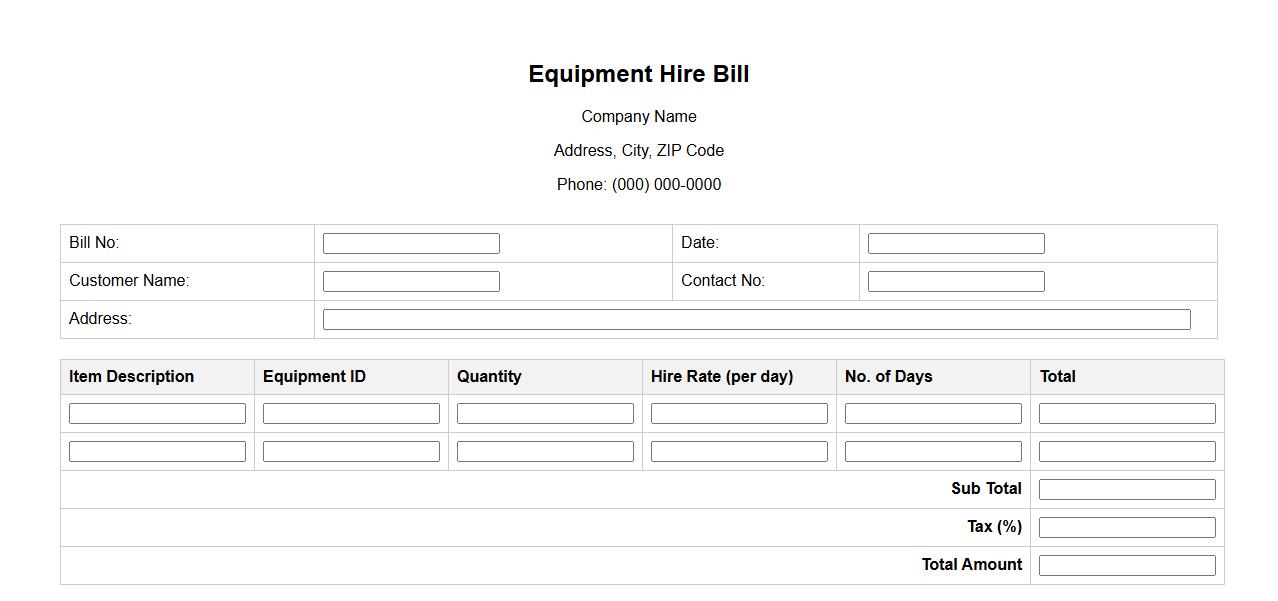Focus first row Hire Rate field

coord(739,413)
